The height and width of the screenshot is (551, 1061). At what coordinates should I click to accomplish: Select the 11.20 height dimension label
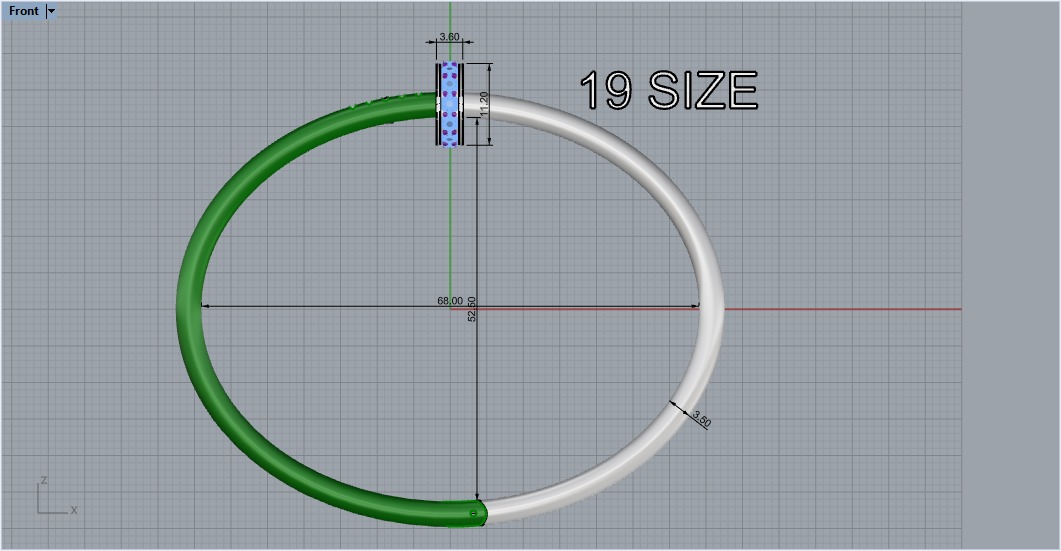click(x=483, y=104)
